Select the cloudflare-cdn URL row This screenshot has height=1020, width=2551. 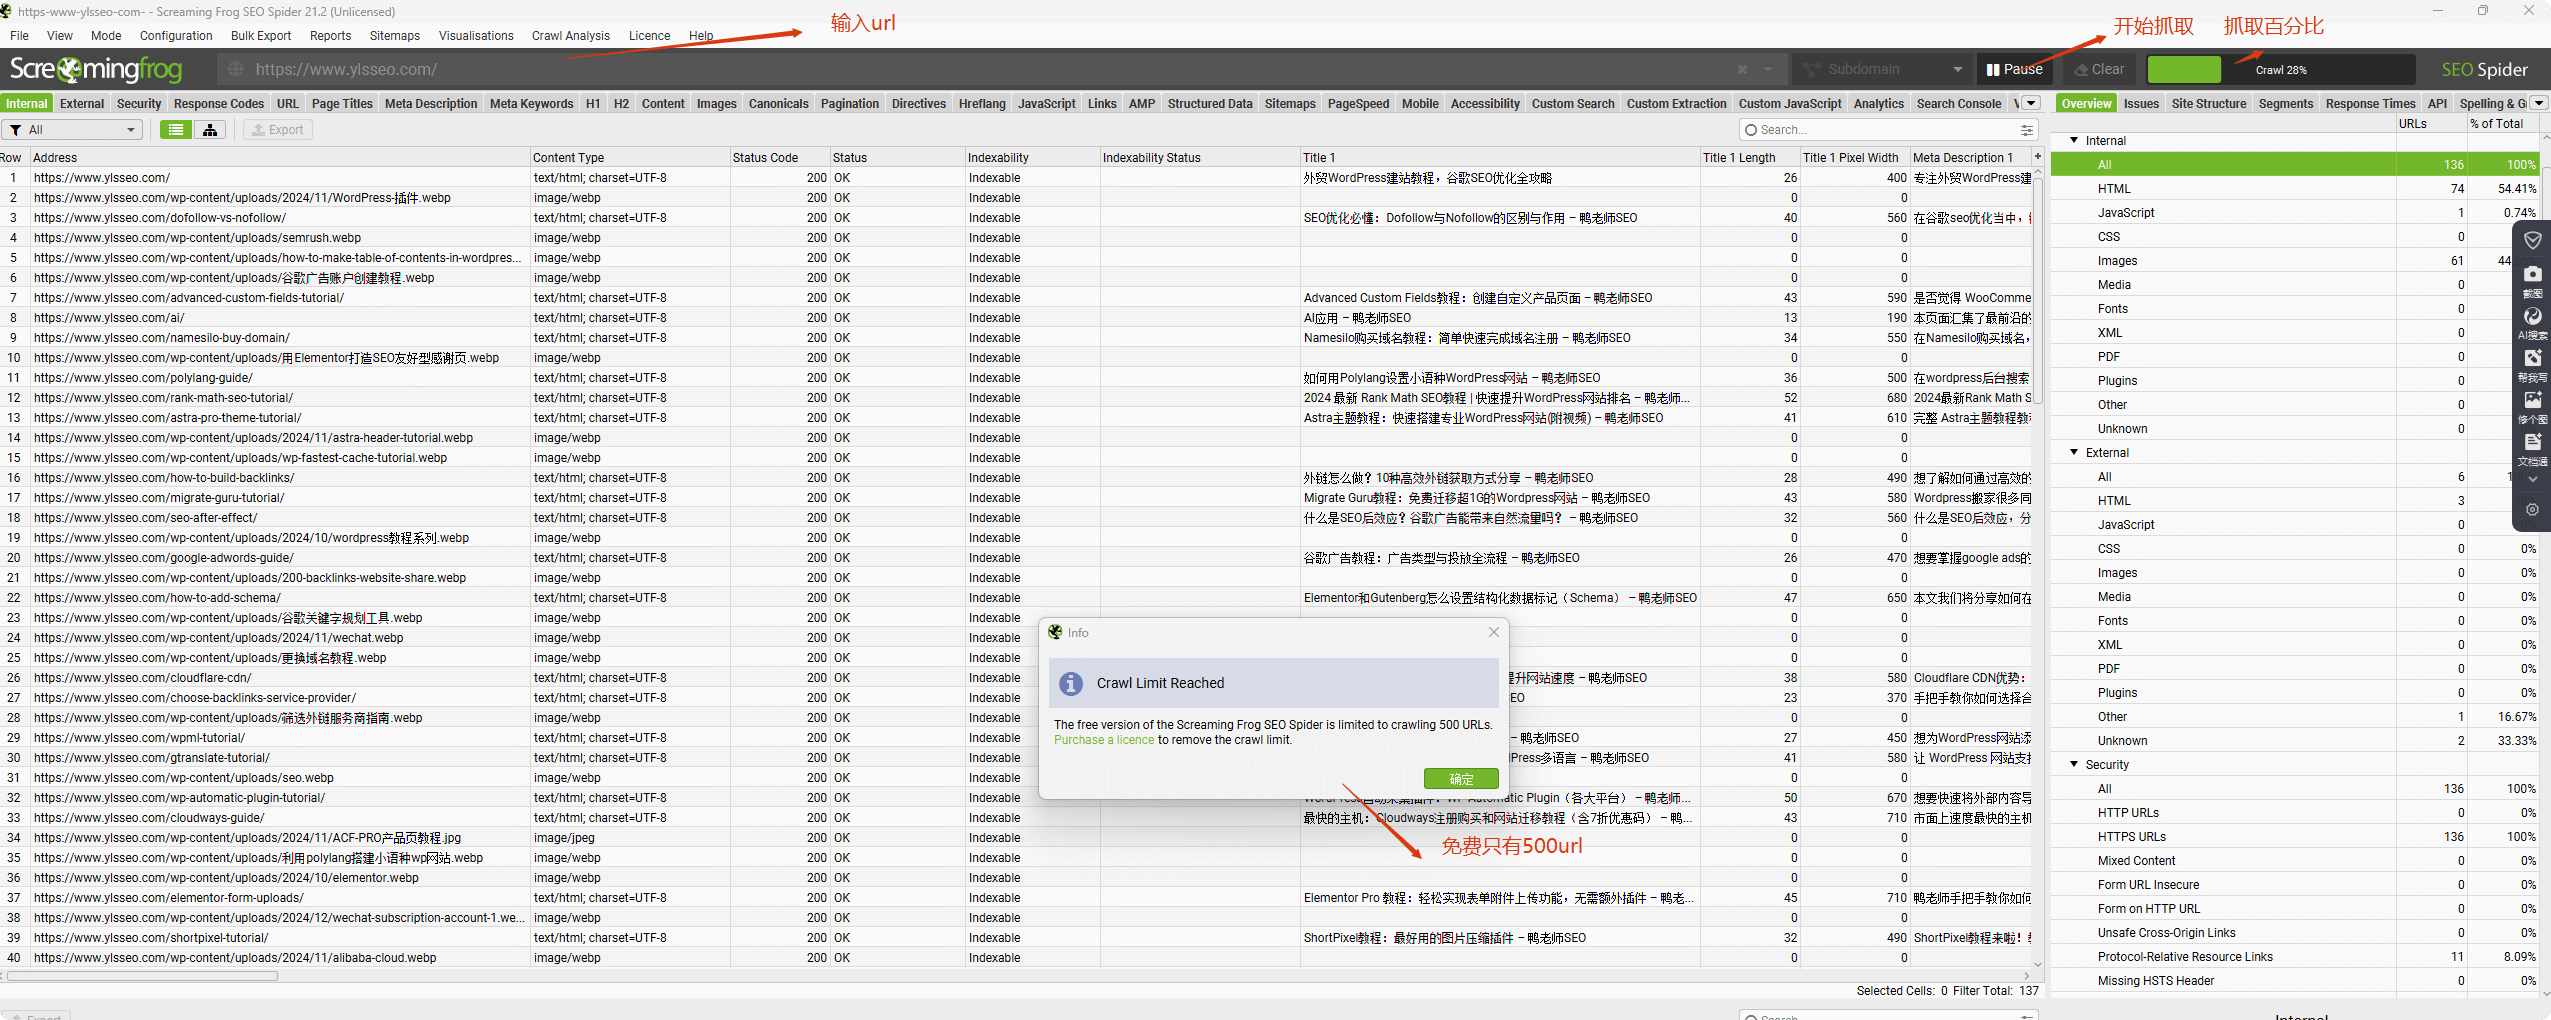pyautogui.click(x=1017, y=678)
